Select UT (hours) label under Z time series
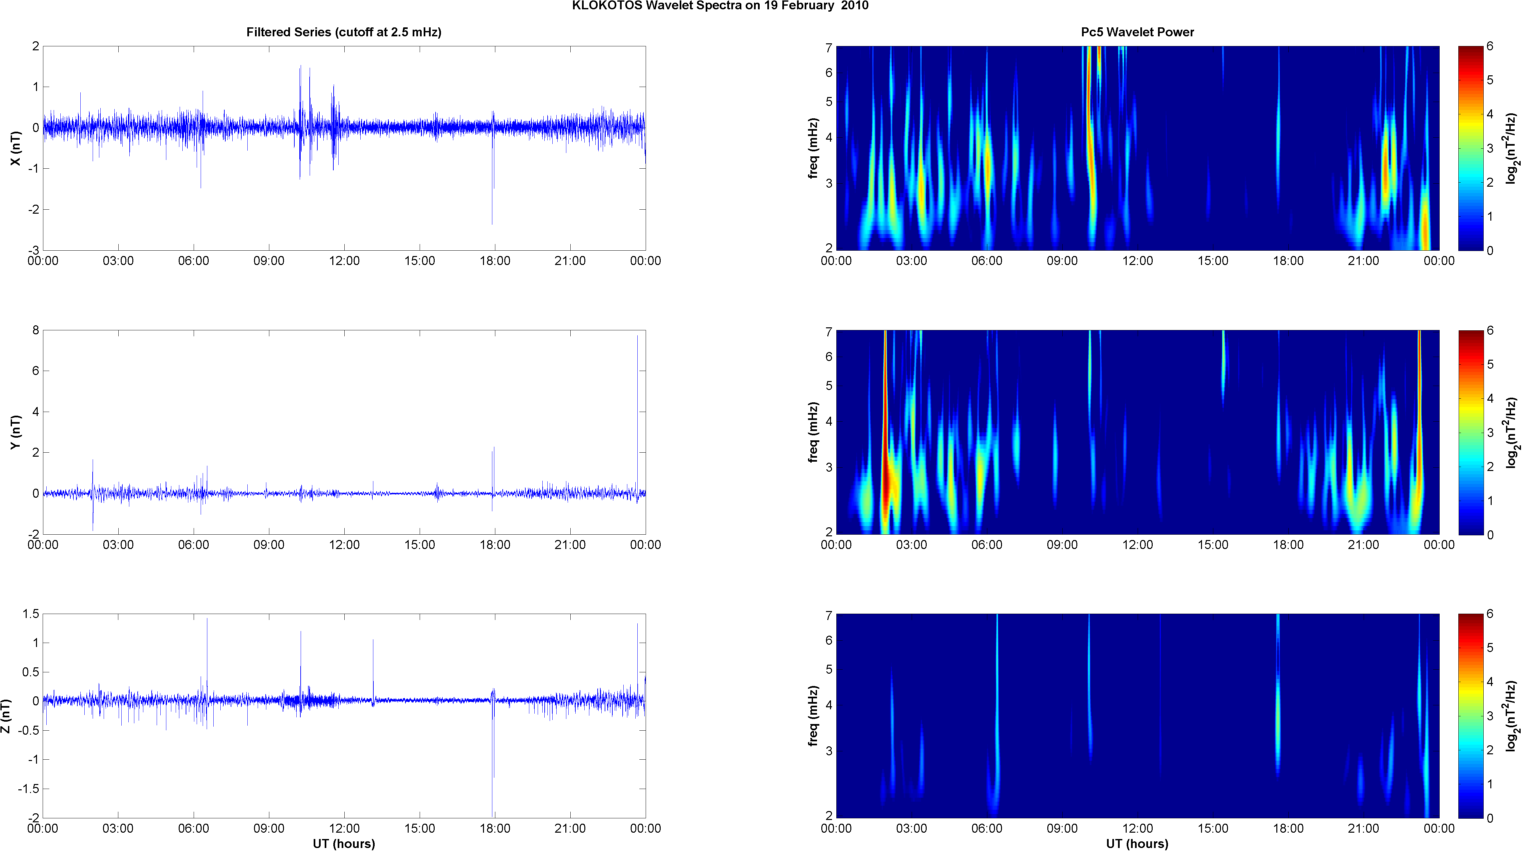Image resolution: width=1522 pixels, height=851 pixels. tap(344, 844)
